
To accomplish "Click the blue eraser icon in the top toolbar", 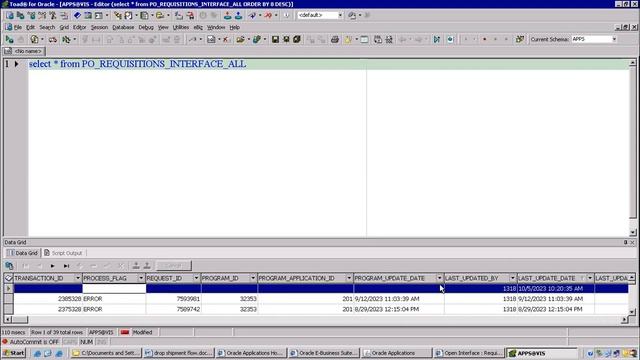I will point(77,16).
